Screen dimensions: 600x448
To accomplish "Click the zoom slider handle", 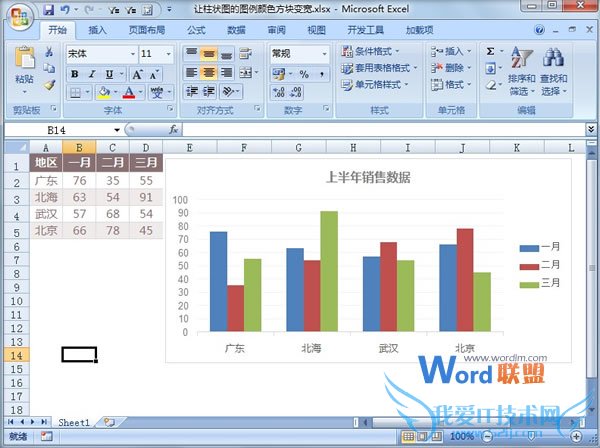I will point(532,436).
